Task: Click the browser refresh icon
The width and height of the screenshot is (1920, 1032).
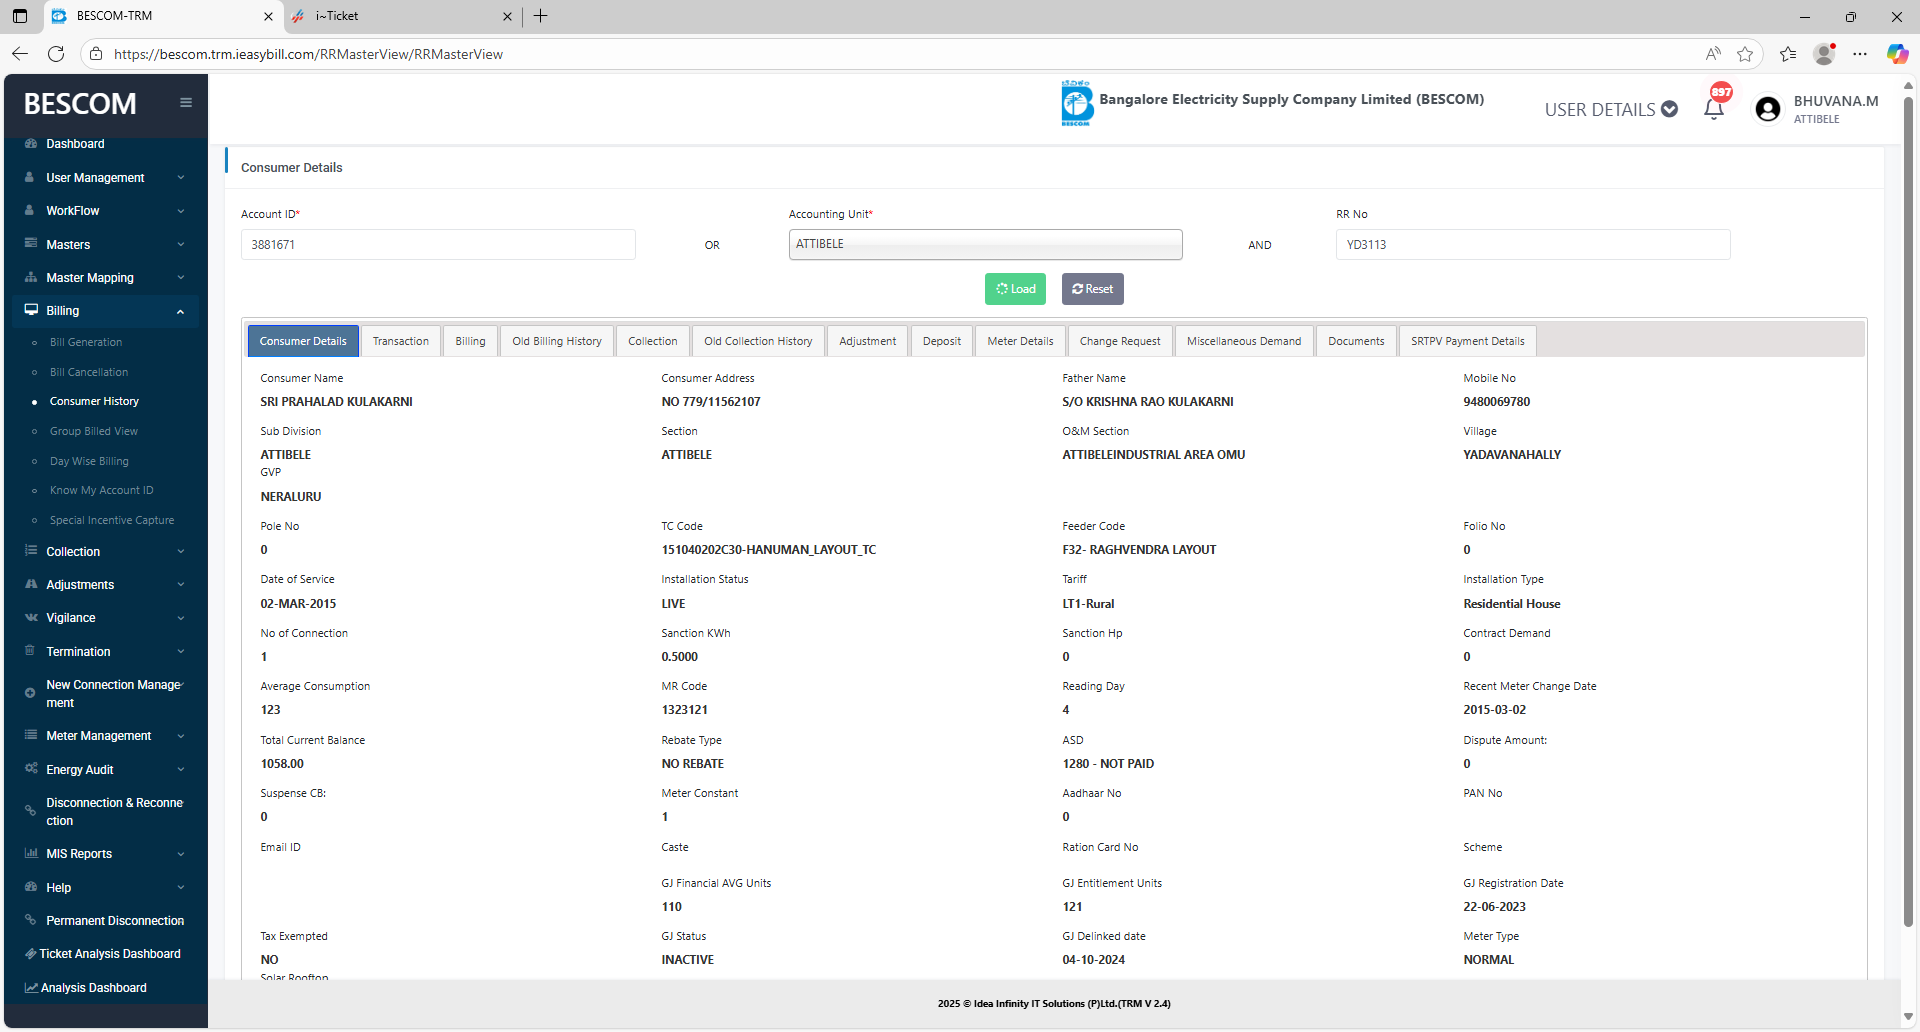Action: coord(56,54)
